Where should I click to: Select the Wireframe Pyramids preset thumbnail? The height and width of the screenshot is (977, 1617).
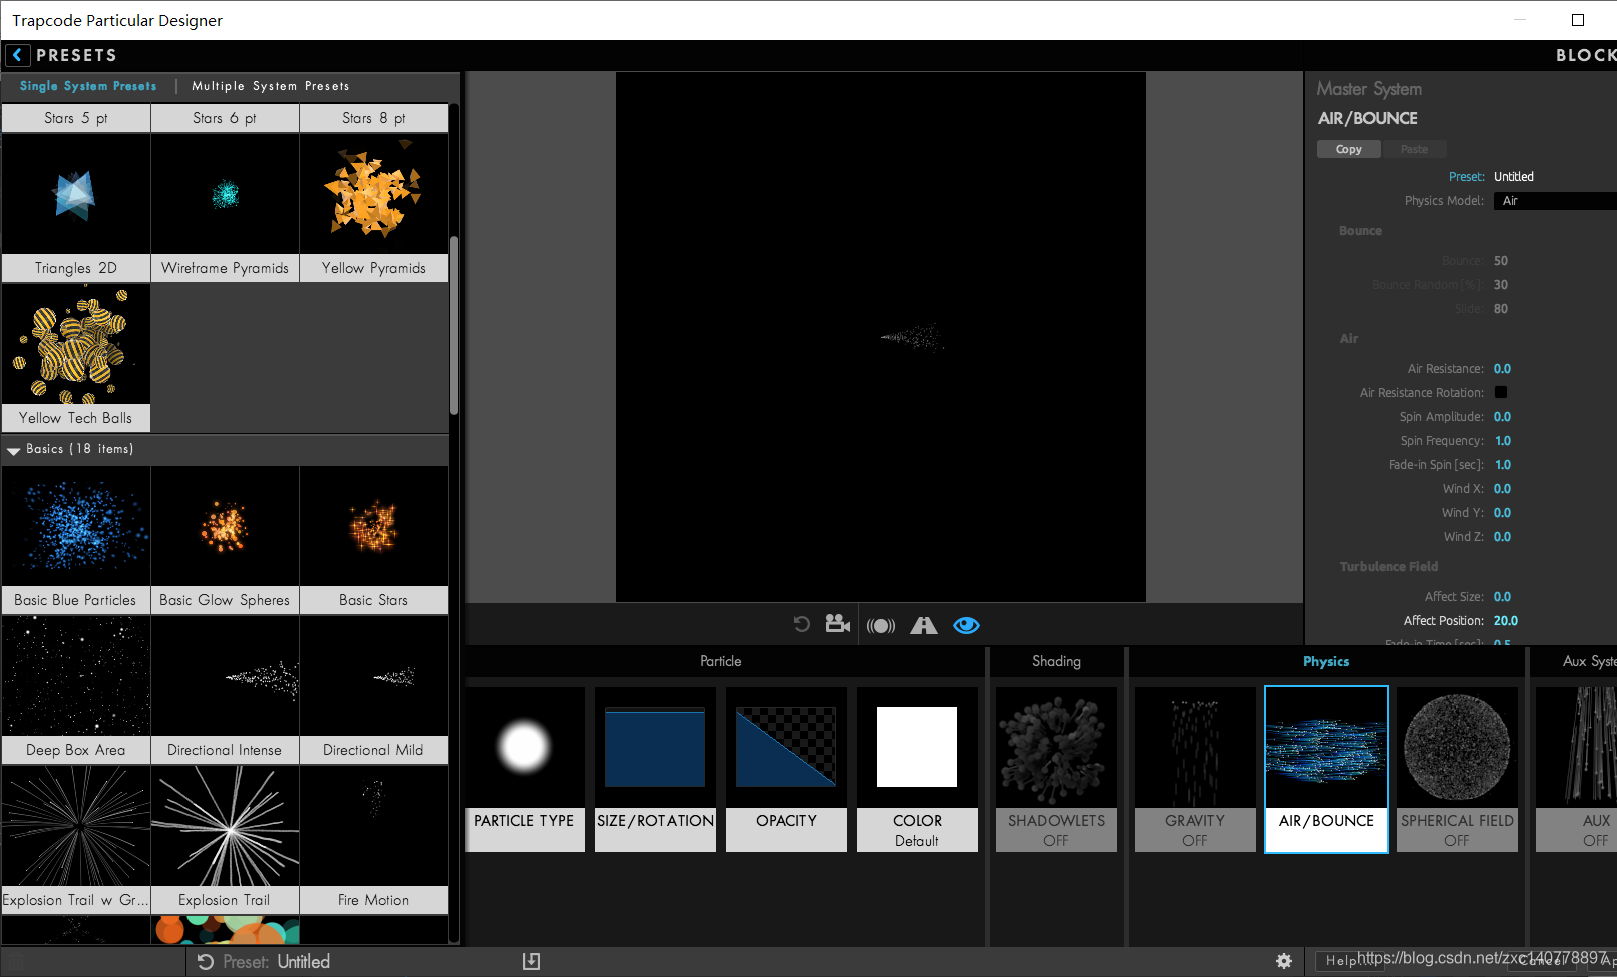click(225, 207)
